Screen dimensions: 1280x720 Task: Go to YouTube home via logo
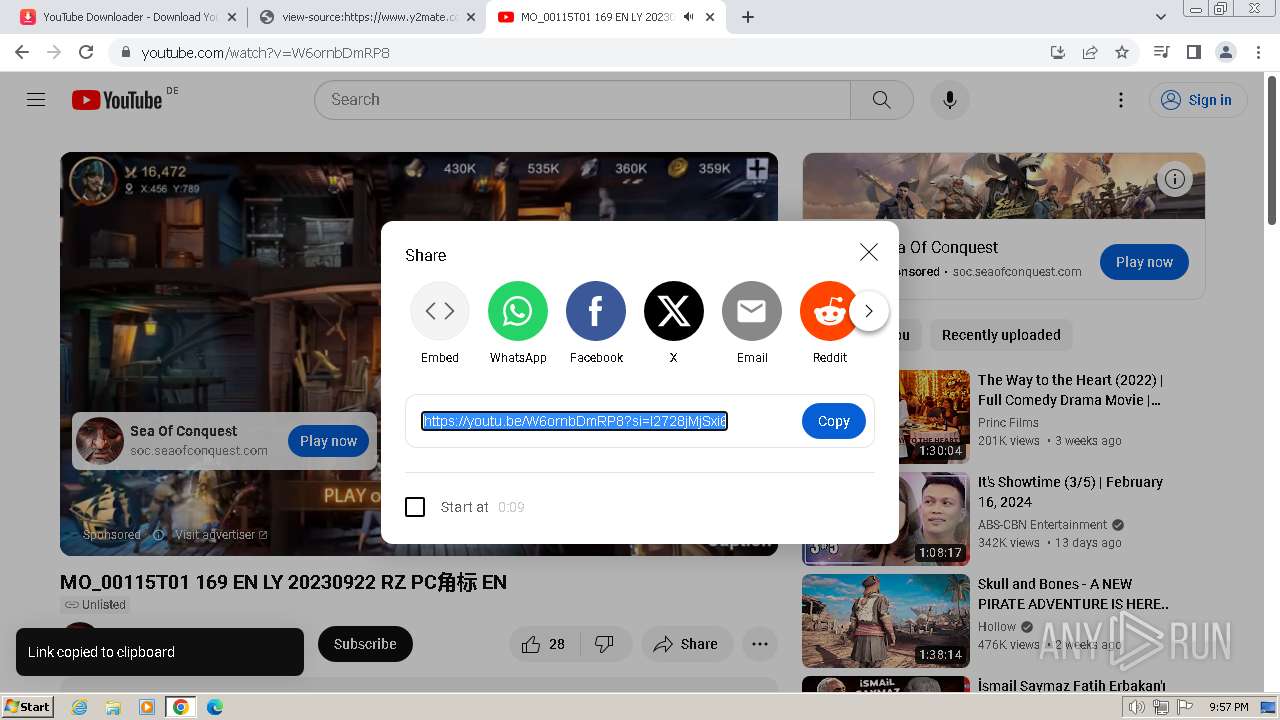tap(117, 100)
